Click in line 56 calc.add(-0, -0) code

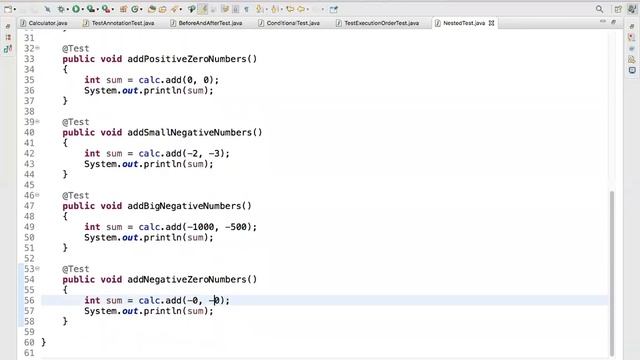(184, 300)
